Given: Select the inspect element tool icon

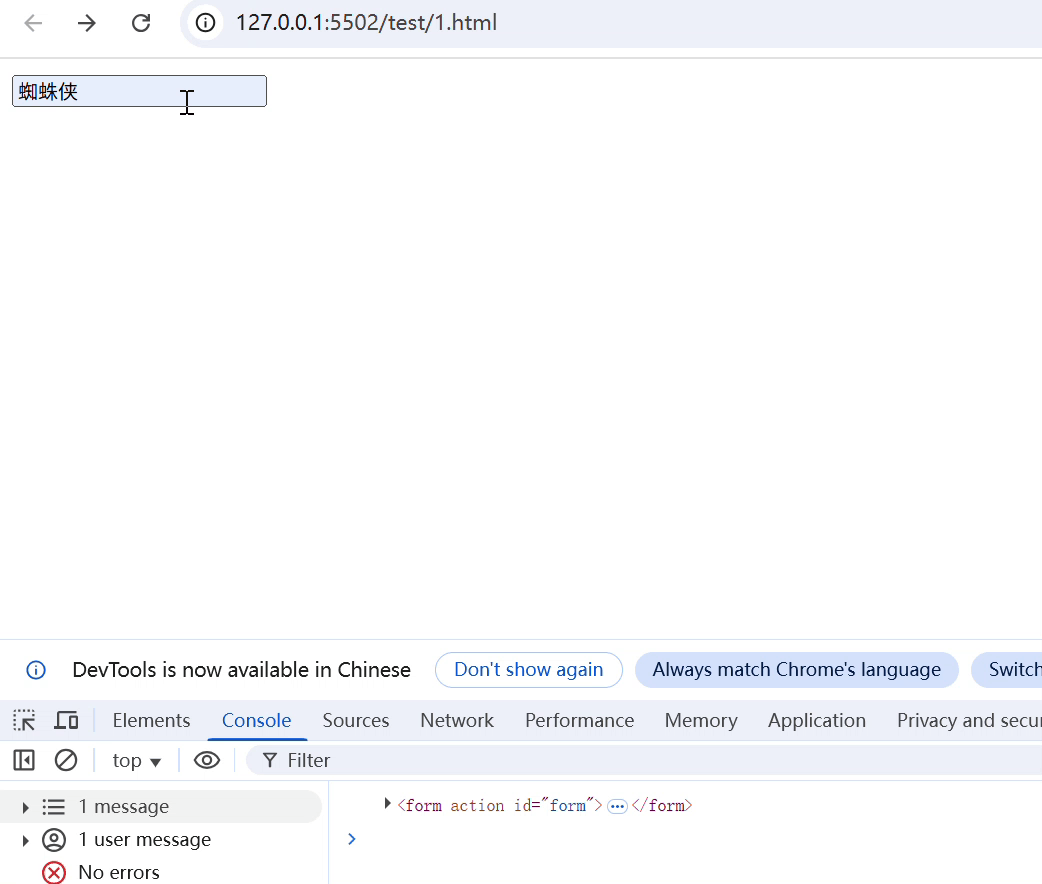Looking at the screenshot, I should pyautogui.click(x=23, y=719).
